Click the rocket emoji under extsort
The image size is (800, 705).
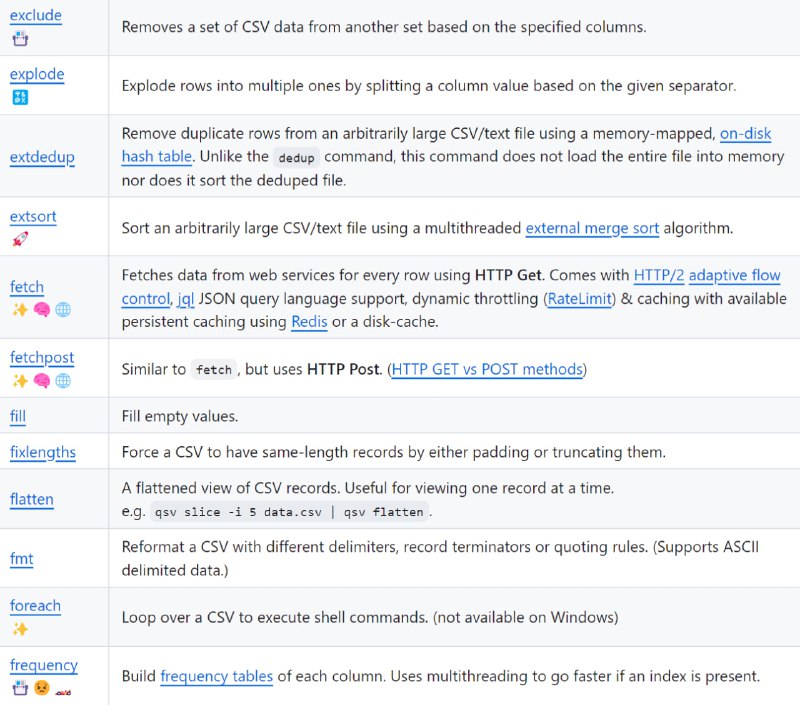pos(20,239)
